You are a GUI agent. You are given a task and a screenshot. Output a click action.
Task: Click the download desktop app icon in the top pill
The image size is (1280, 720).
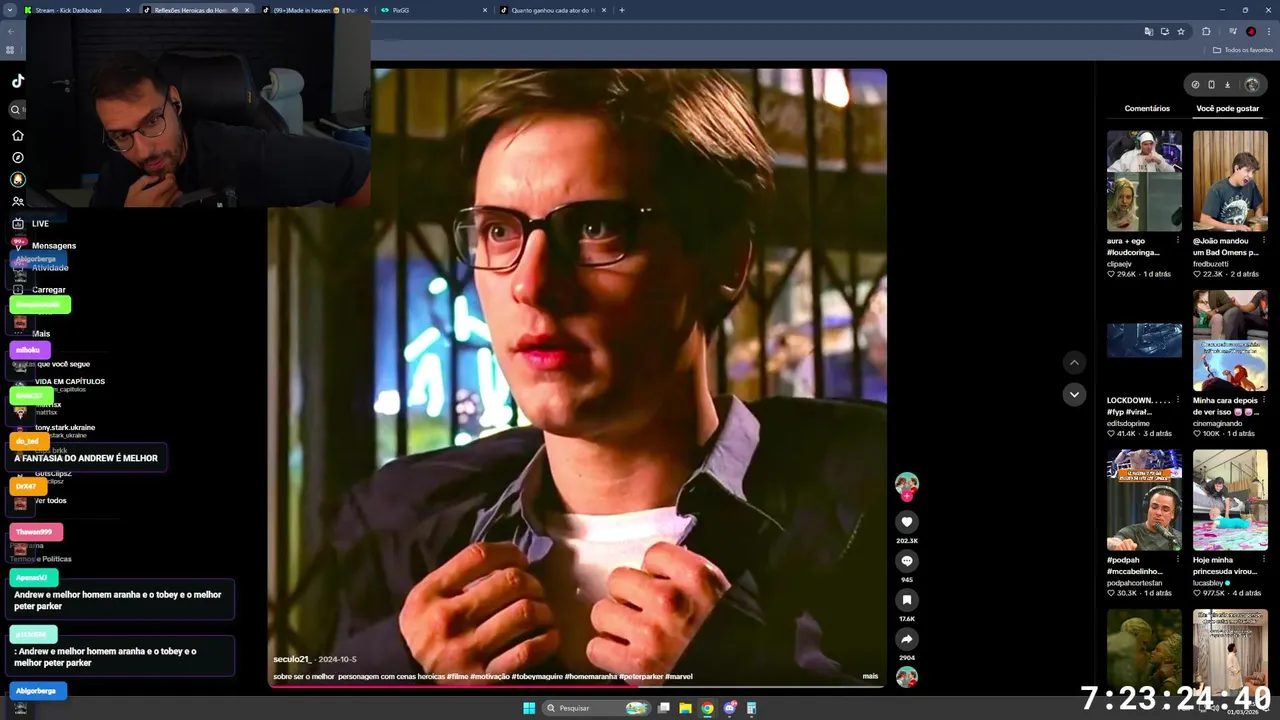point(1227,85)
